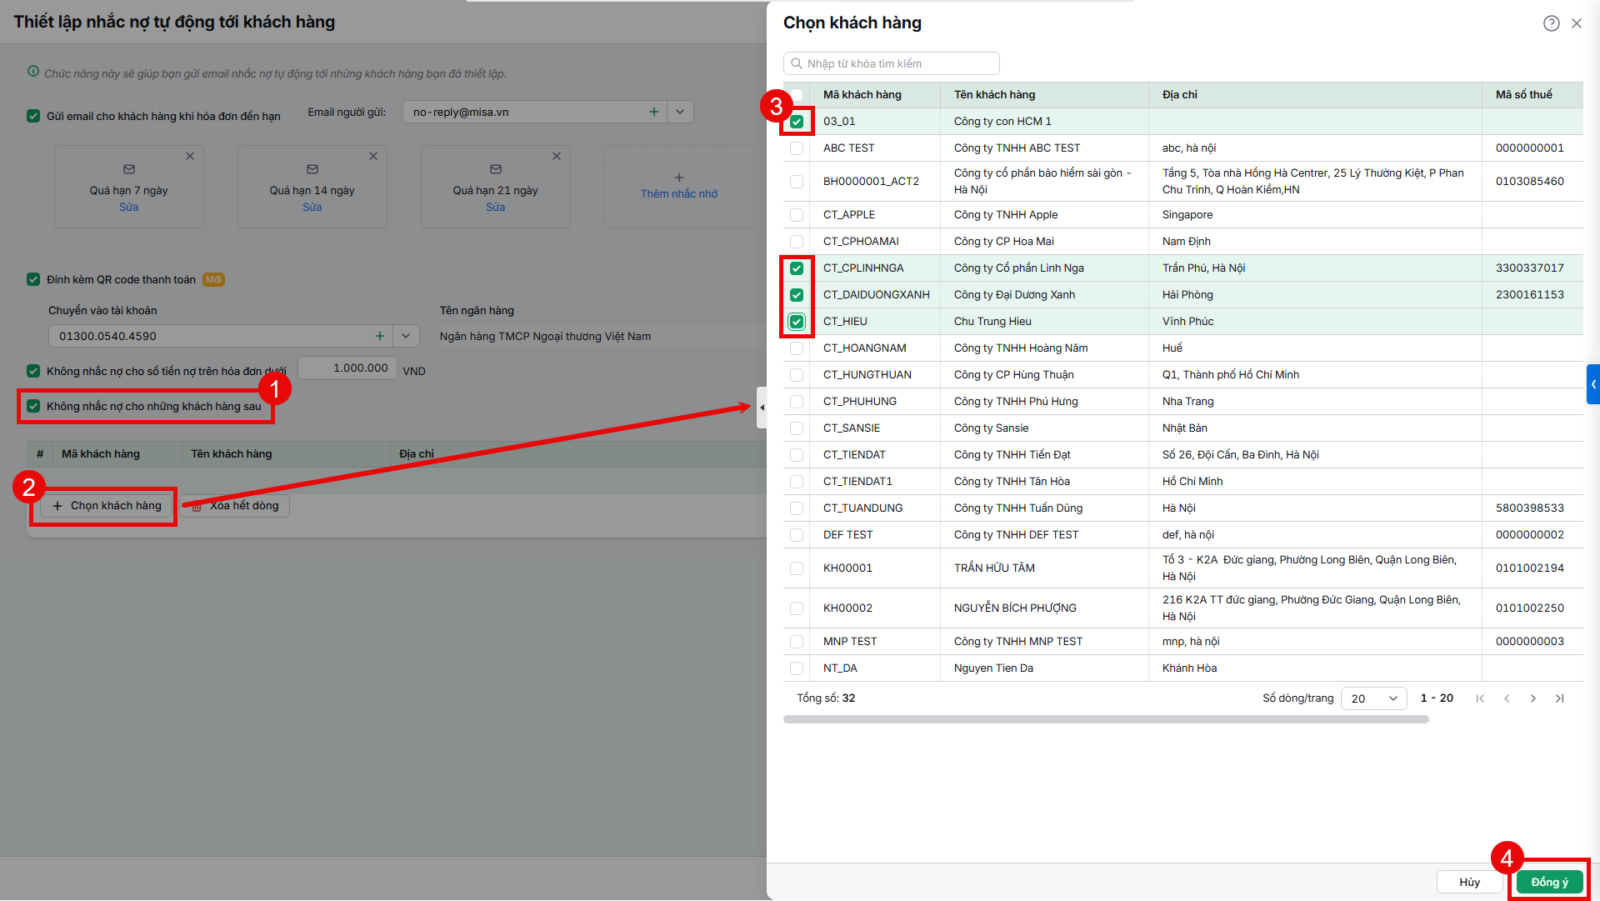Edit Quá hạn 21 ngày via Sửa link
This screenshot has height=901, width=1600.
point(496,208)
